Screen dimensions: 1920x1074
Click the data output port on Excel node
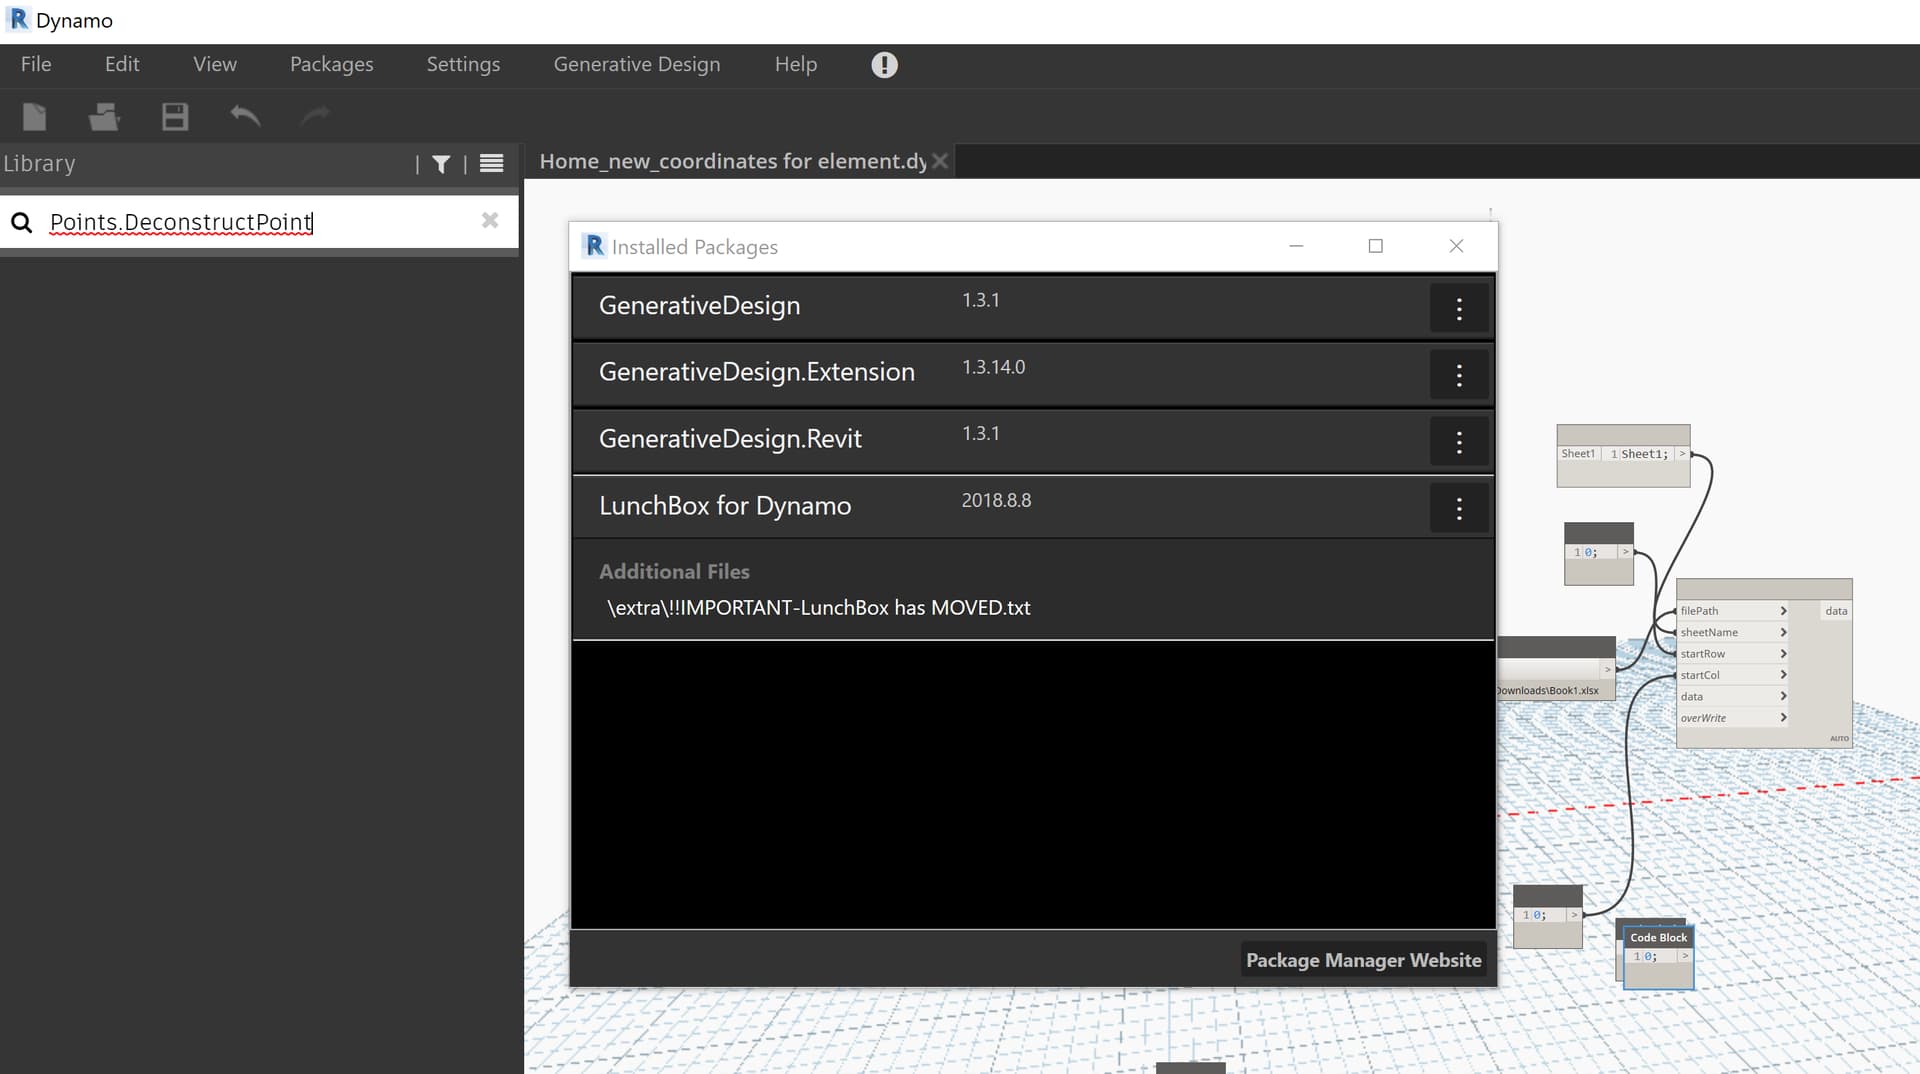point(1836,611)
